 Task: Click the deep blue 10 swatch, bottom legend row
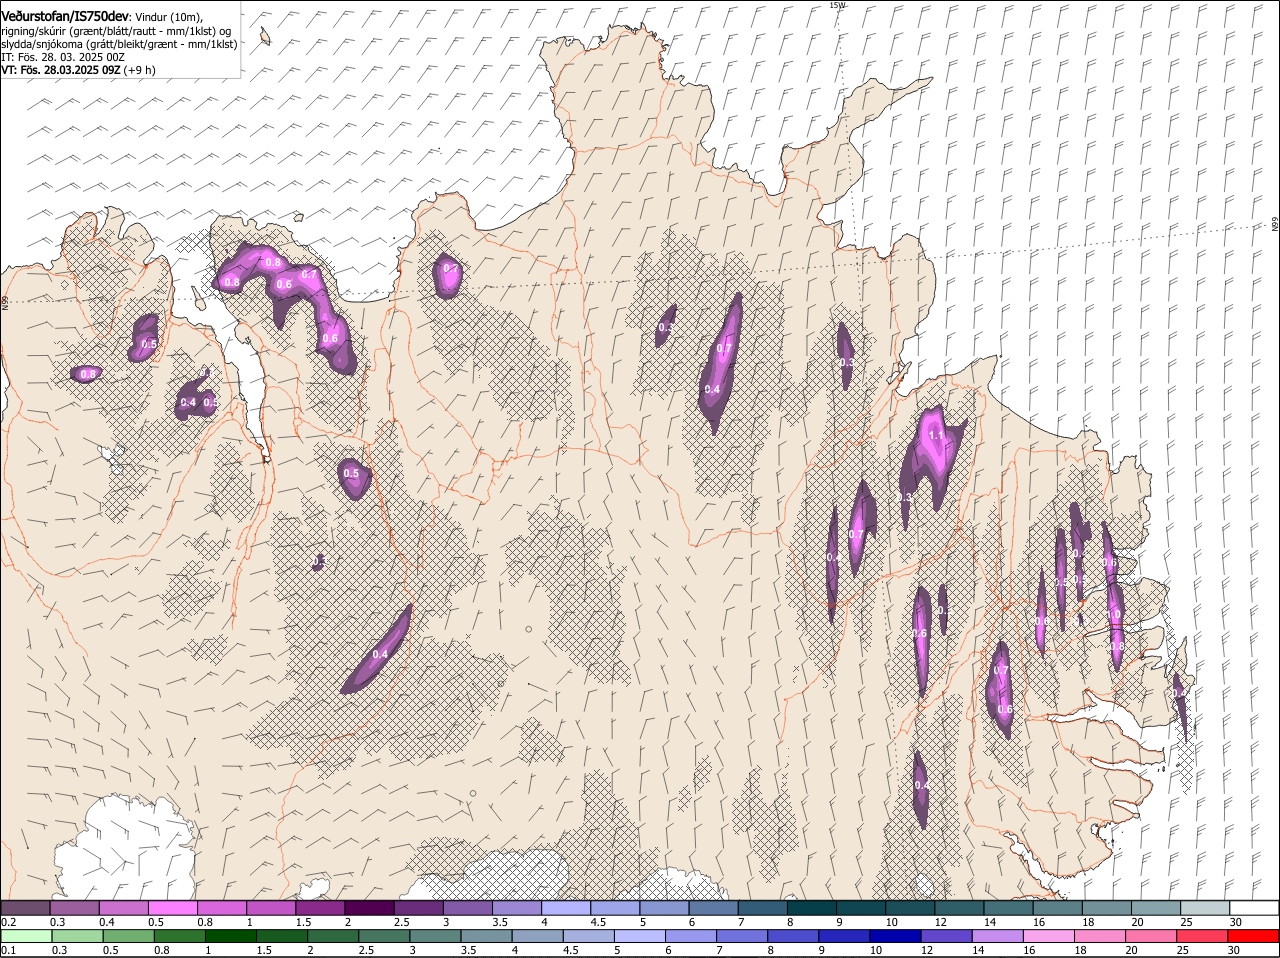(896, 936)
